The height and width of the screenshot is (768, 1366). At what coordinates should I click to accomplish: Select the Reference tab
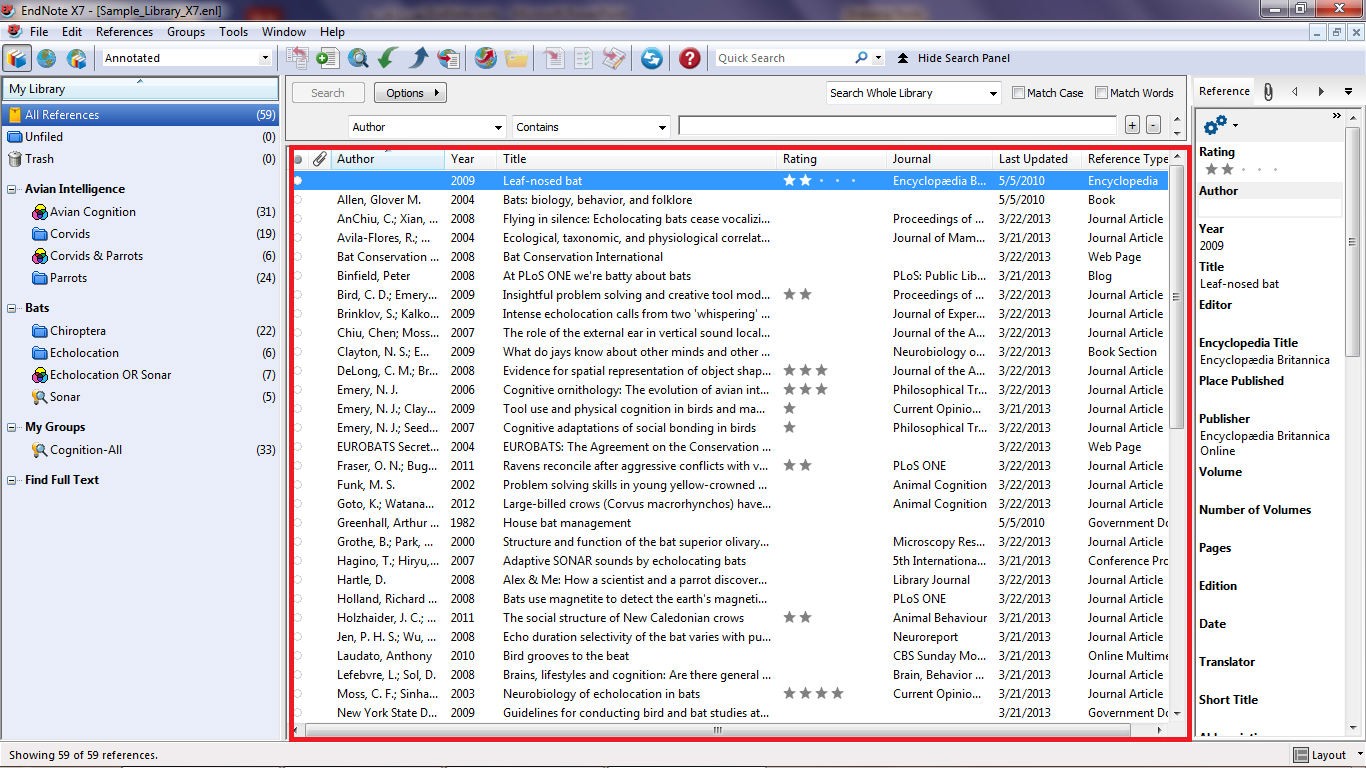1224,91
